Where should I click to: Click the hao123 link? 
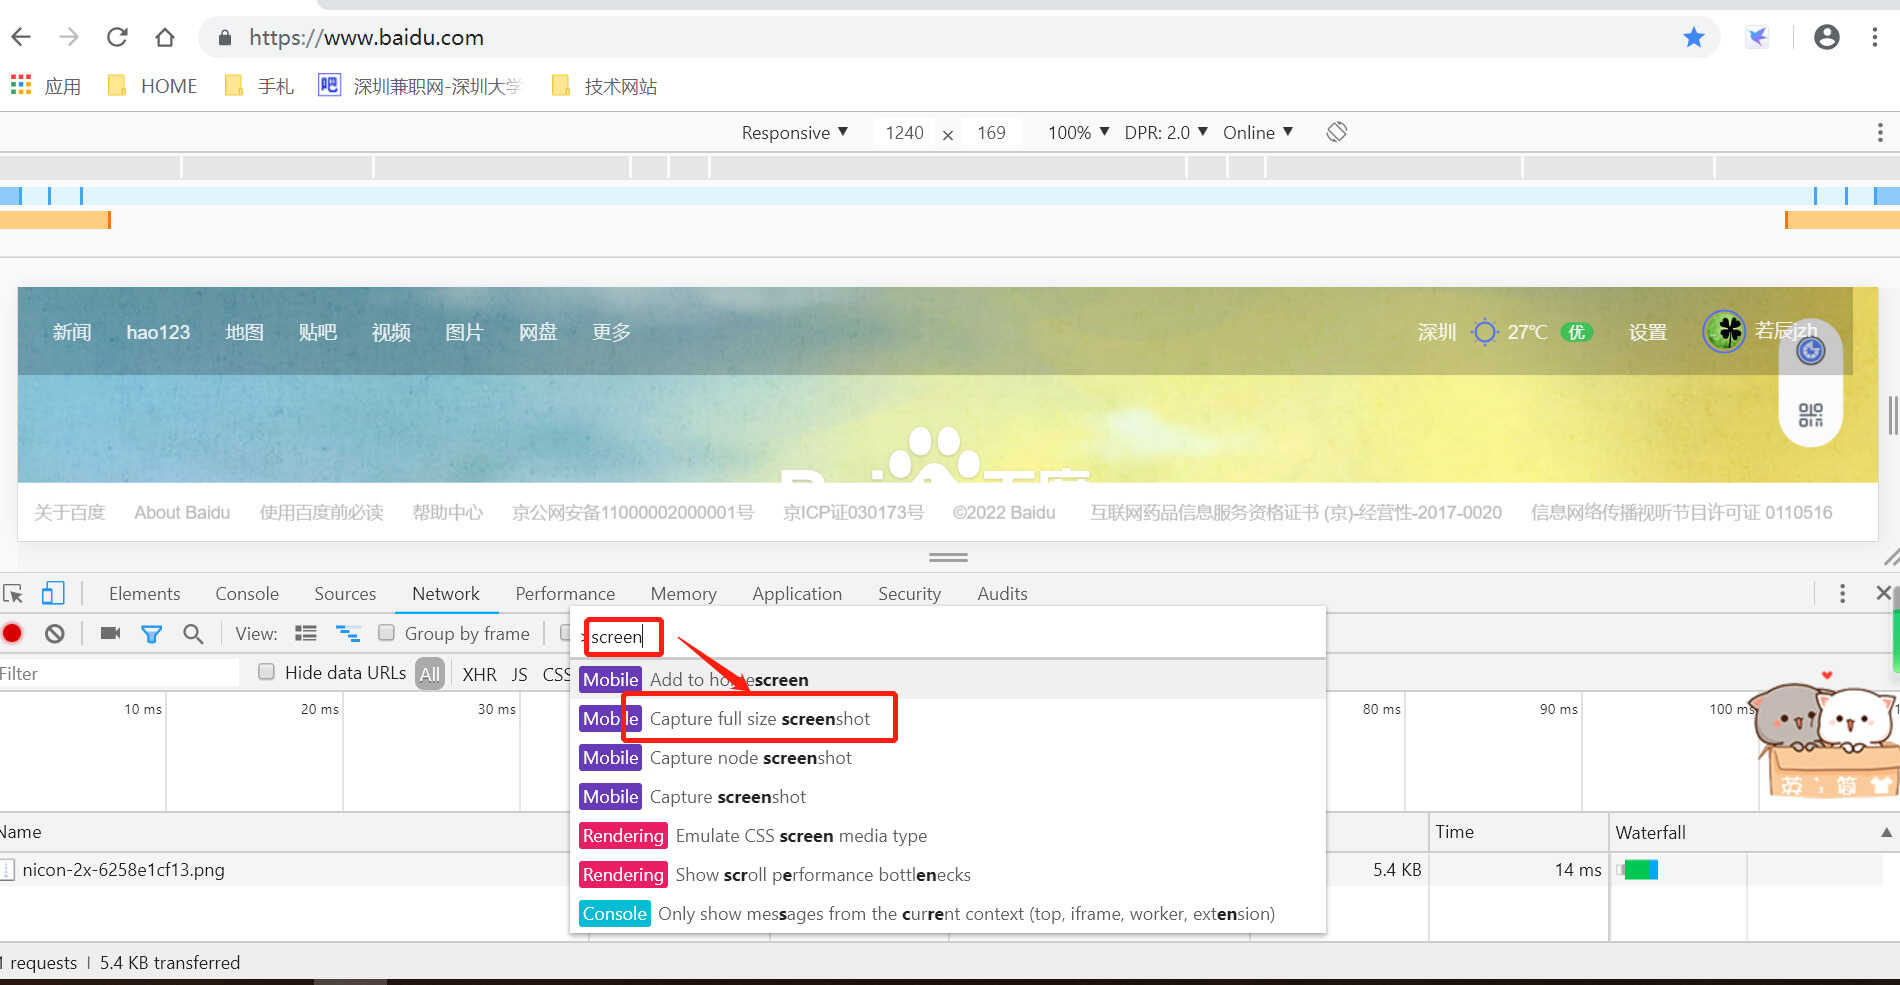[x=158, y=332]
